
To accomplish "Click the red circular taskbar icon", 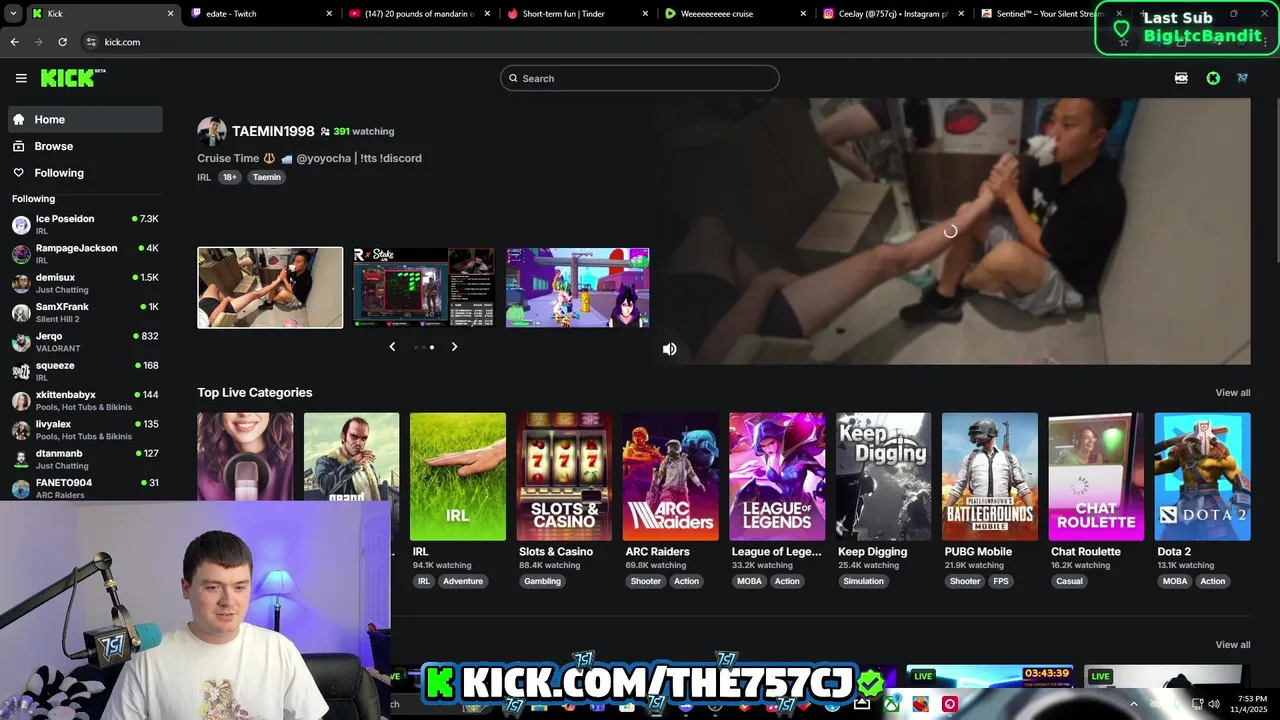I will [950, 704].
